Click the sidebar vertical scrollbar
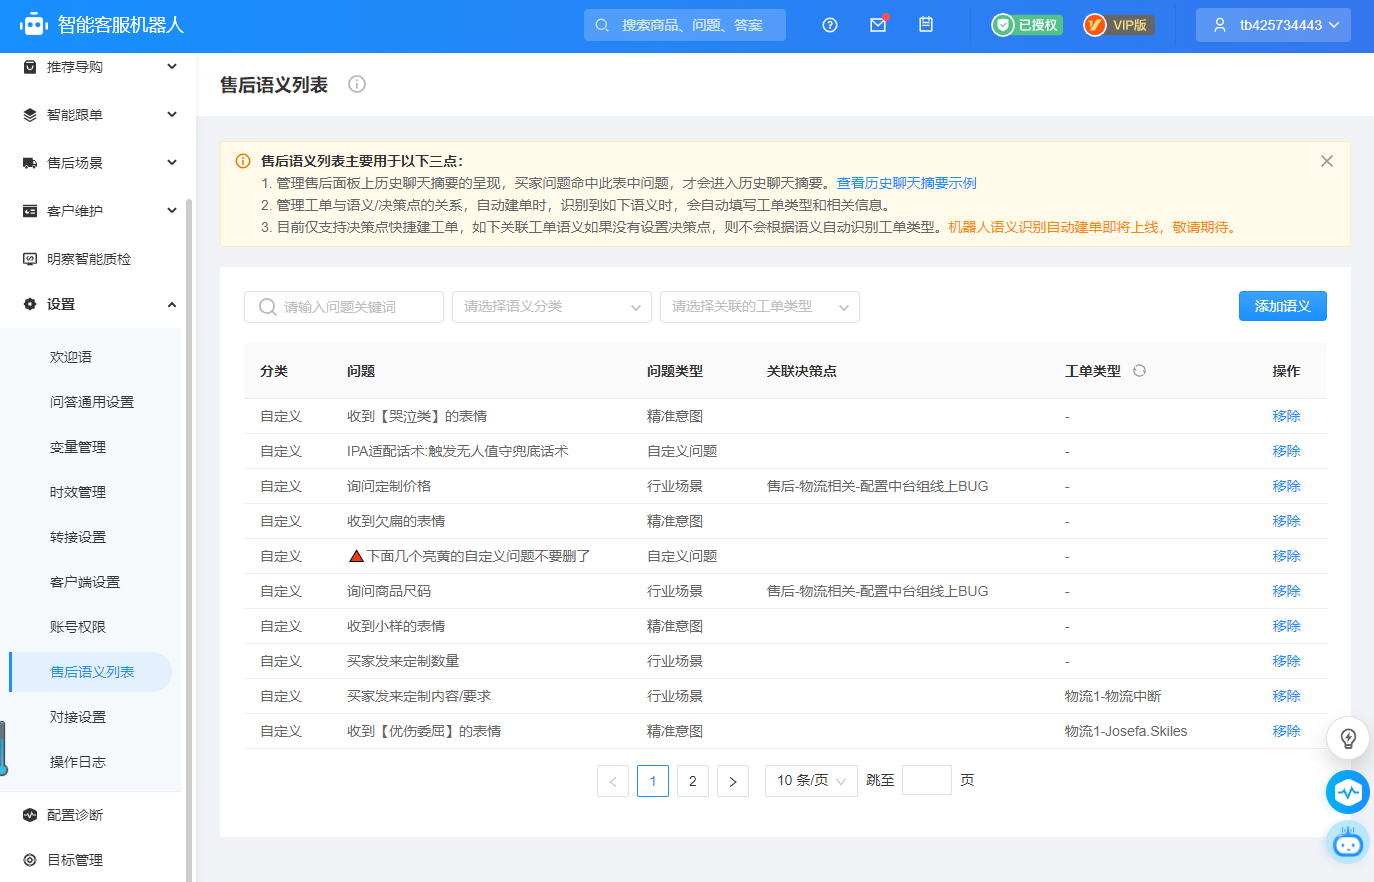 point(189,540)
